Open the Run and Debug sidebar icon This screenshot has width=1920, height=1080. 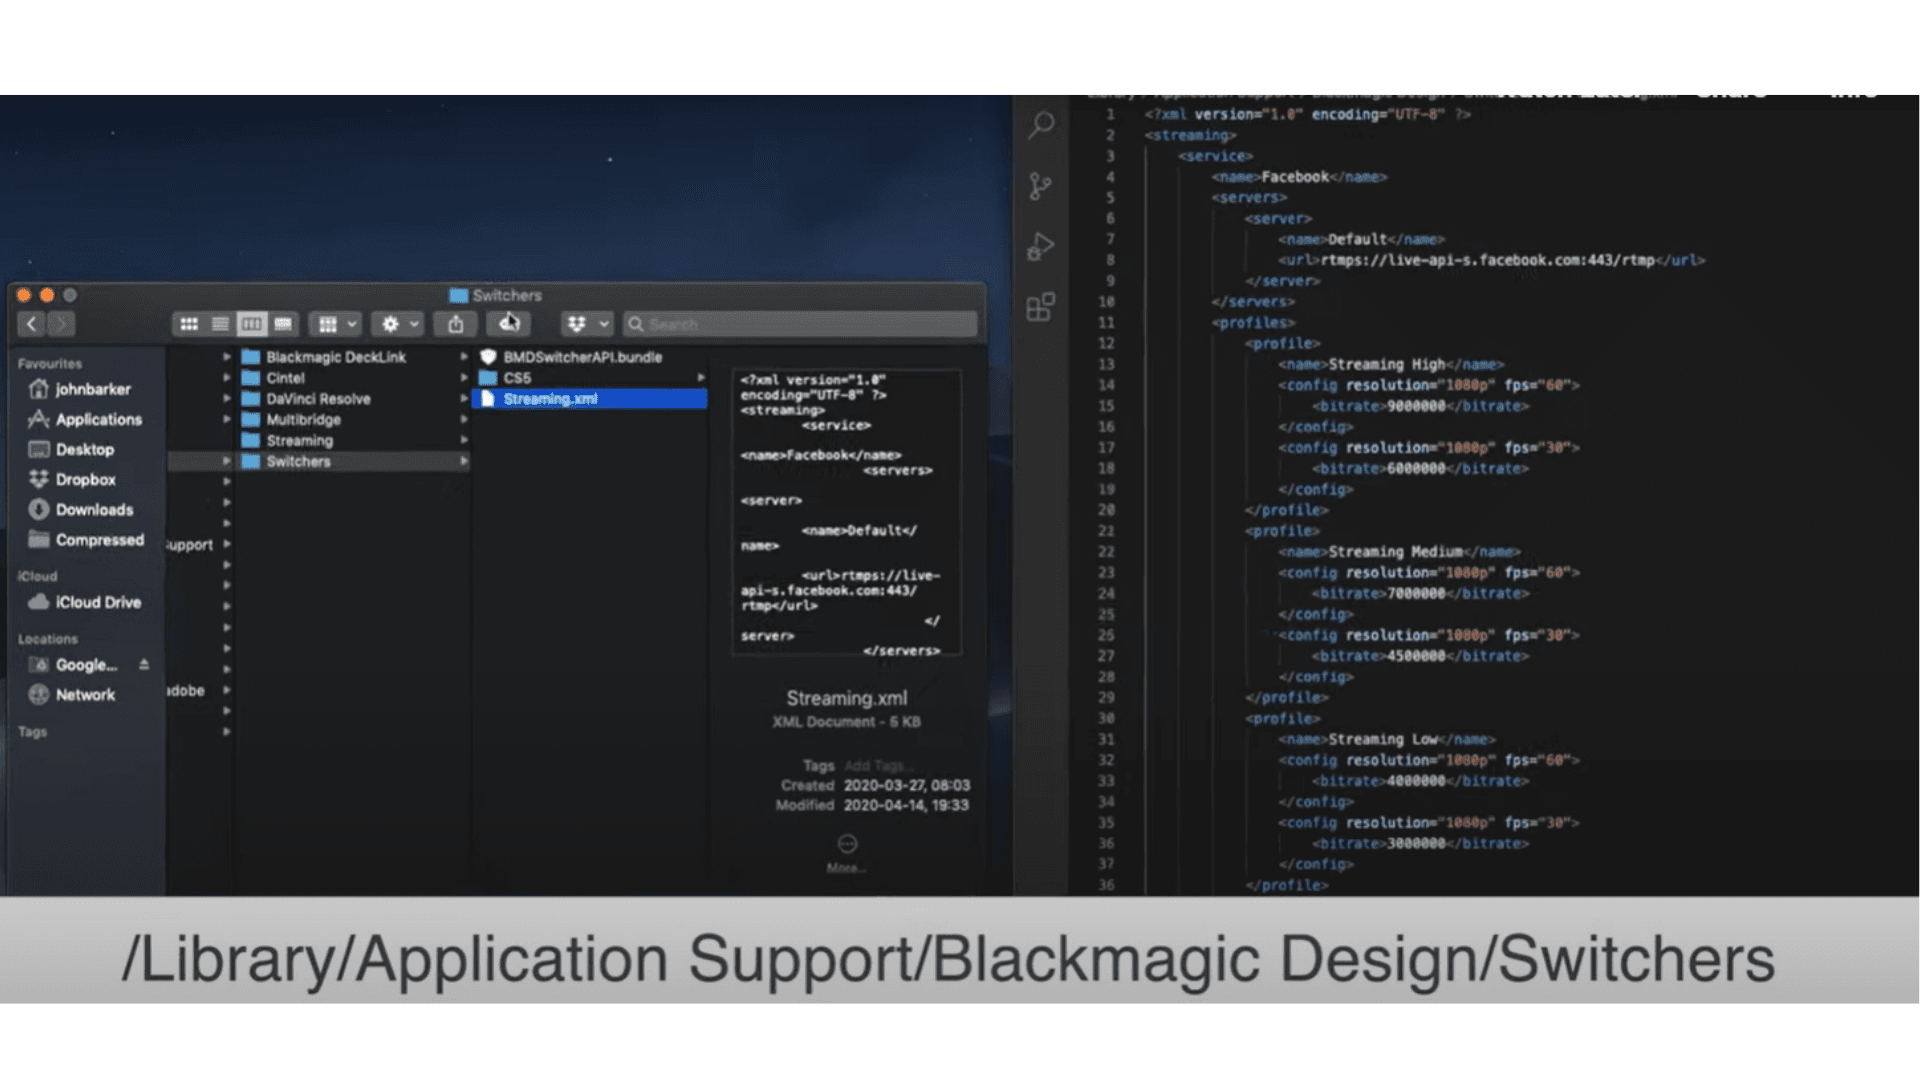pos(1040,246)
